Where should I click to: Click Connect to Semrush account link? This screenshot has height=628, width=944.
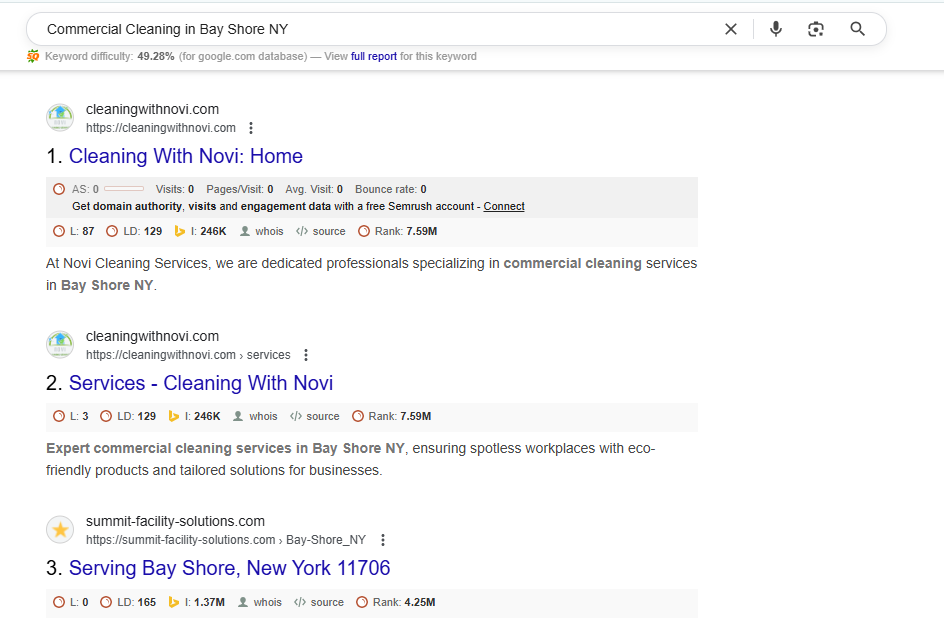pos(504,206)
